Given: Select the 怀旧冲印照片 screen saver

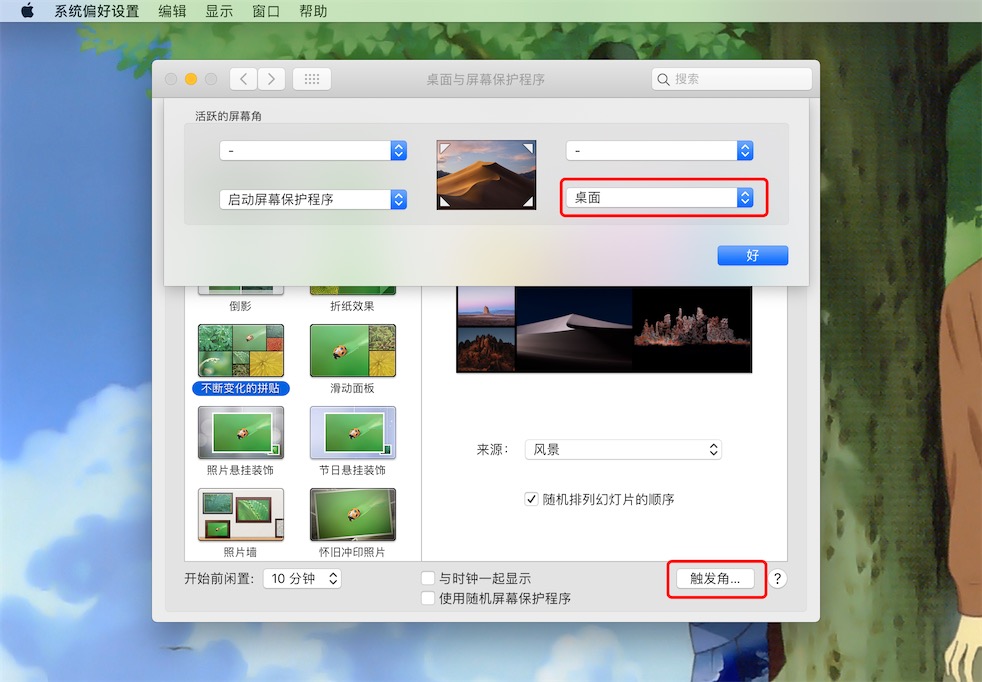Looking at the screenshot, I should (x=353, y=524).
